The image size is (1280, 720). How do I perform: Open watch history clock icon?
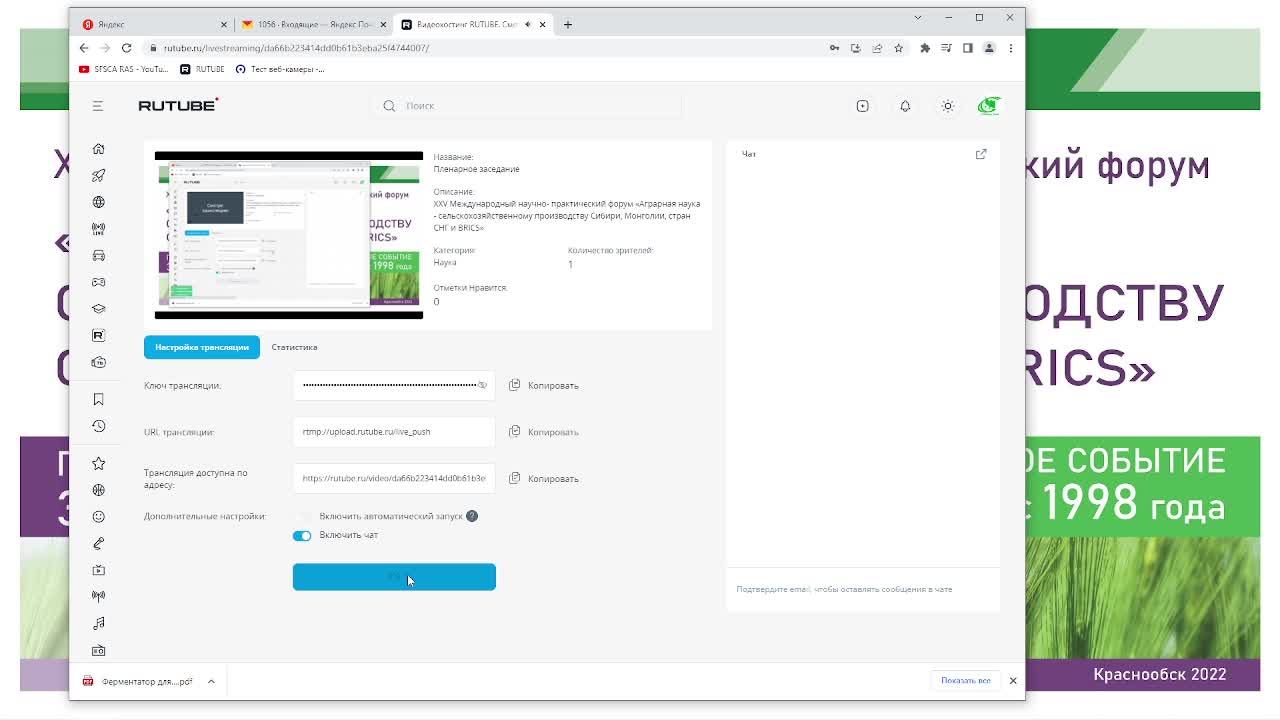[x=98, y=426]
